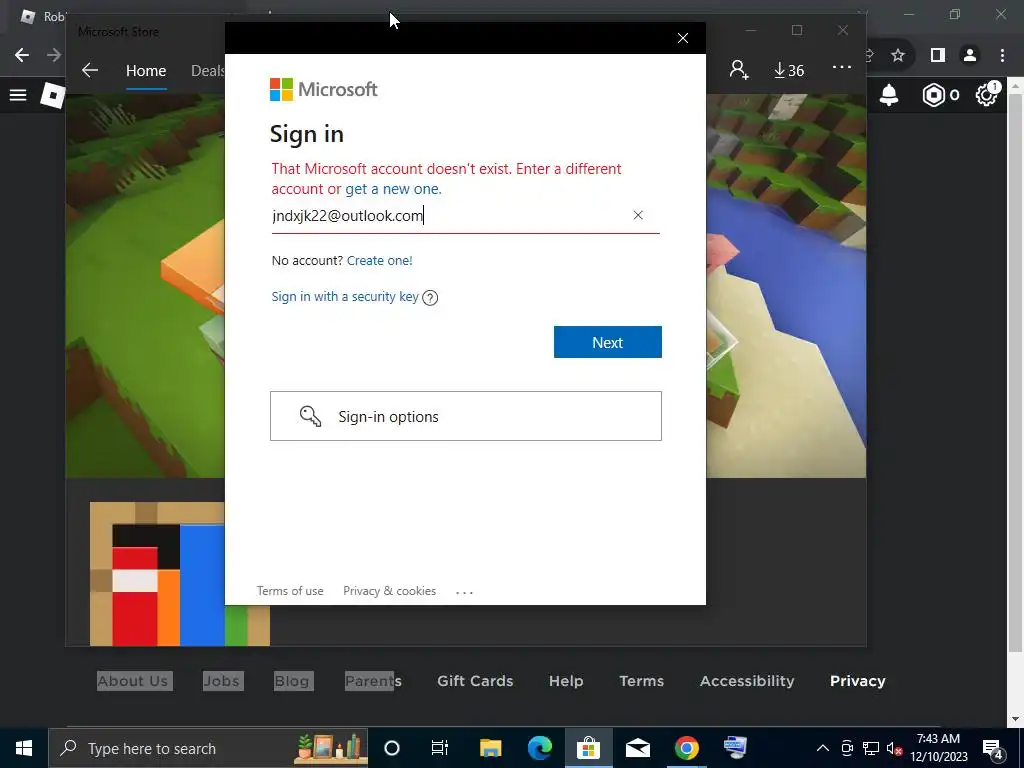Open Cortana from the taskbar
The height and width of the screenshot is (768, 1024).
click(392, 748)
